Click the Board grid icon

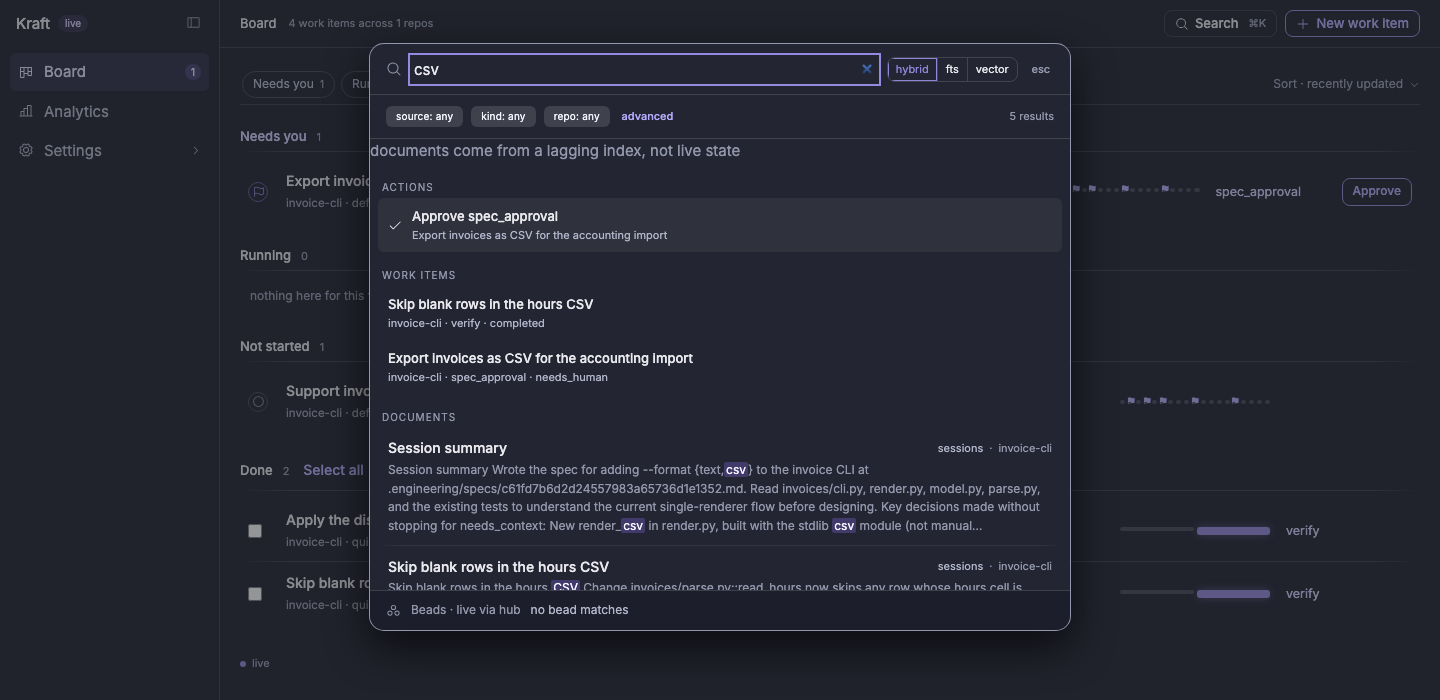tap(26, 72)
